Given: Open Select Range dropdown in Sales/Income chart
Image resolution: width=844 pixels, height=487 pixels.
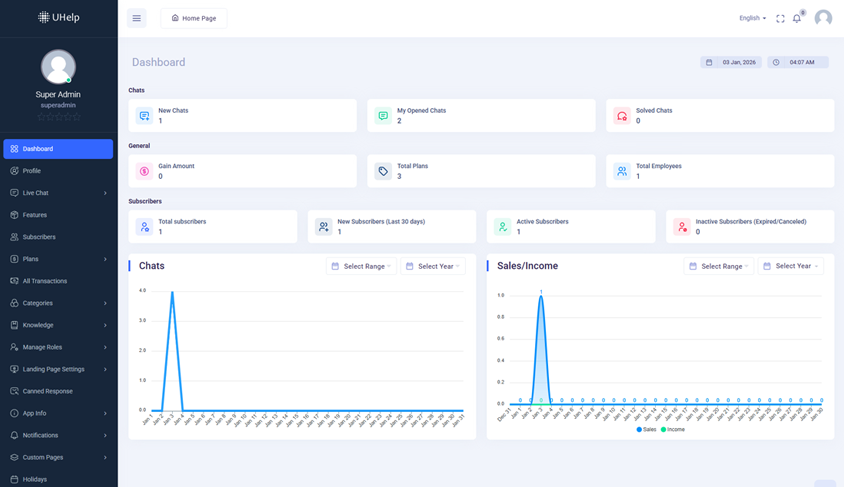Looking at the screenshot, I should click(x=720, y=266).
